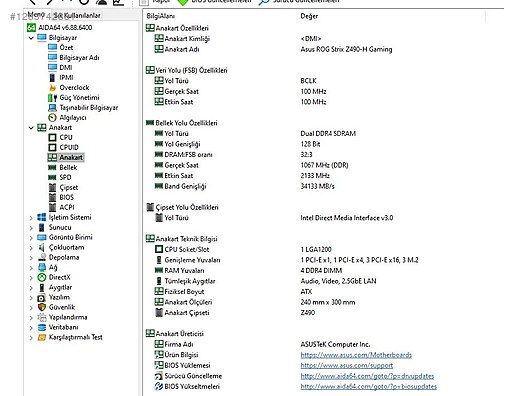This screenshot has width=528, height=396.
Task: Sort by the BilgiAlanı column header
Action: tap(220, 16)
